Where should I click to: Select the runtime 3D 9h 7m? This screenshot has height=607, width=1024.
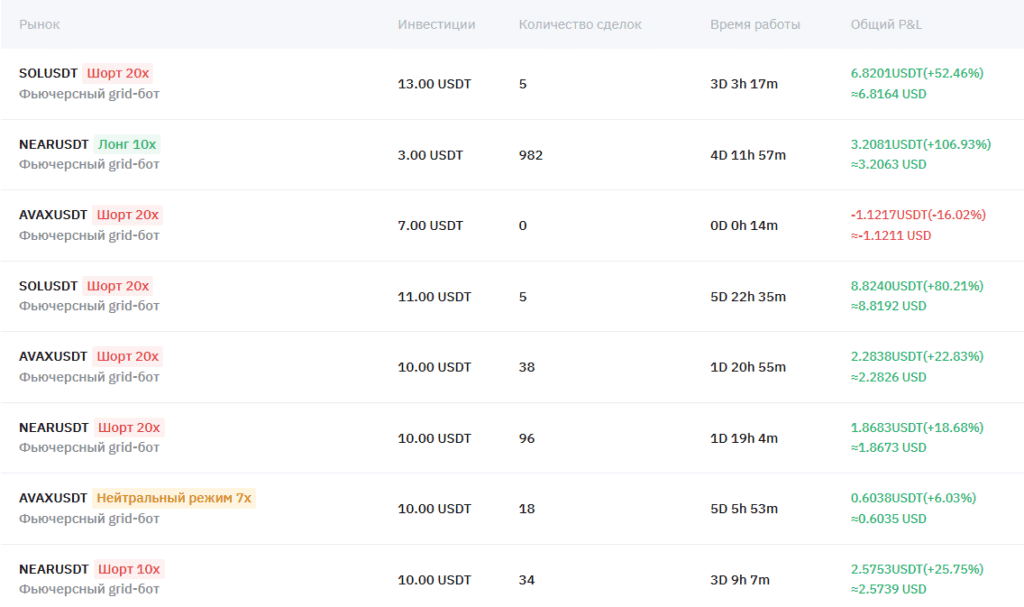tap(740, 580)
